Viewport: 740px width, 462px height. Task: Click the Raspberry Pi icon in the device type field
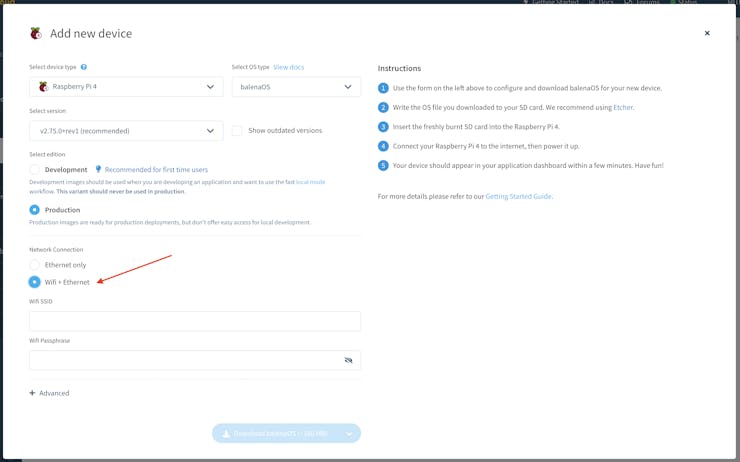(43, 86)
